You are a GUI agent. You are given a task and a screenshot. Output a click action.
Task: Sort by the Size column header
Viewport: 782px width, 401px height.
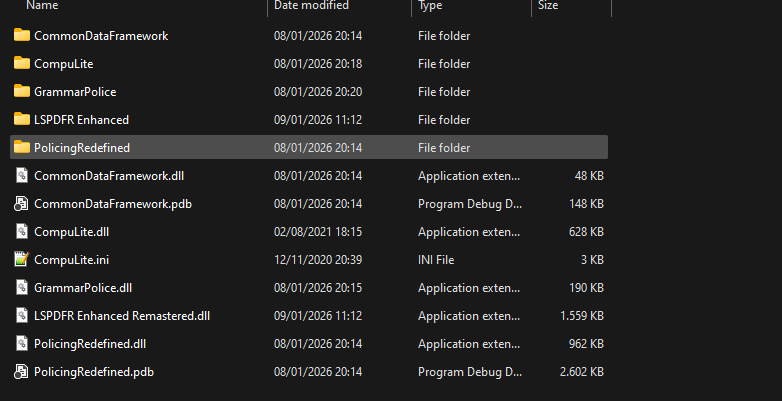pyautogui.click(x=548, y=5)
